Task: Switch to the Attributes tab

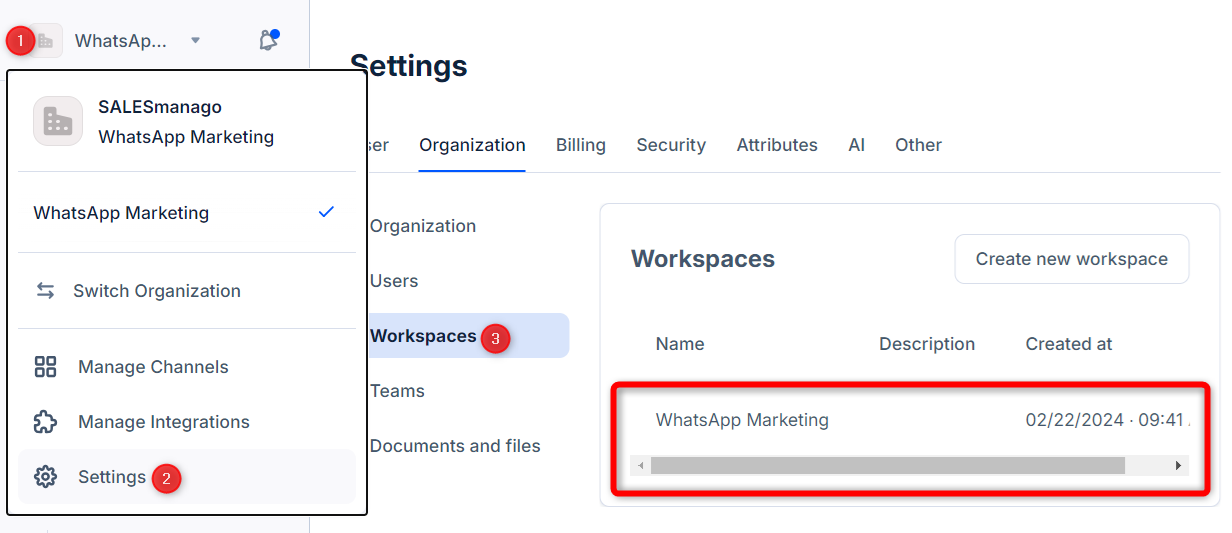Action: (777, 145)
